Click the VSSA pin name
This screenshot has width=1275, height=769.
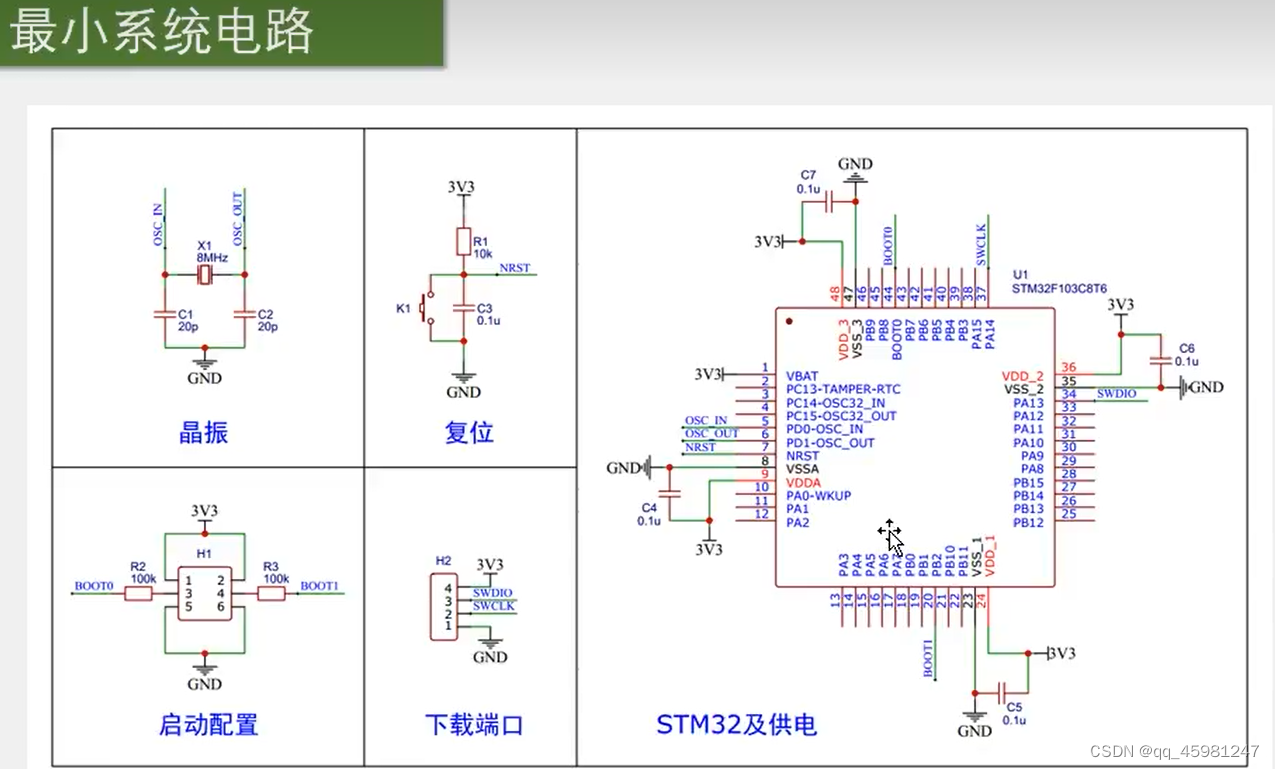[802, 469]
